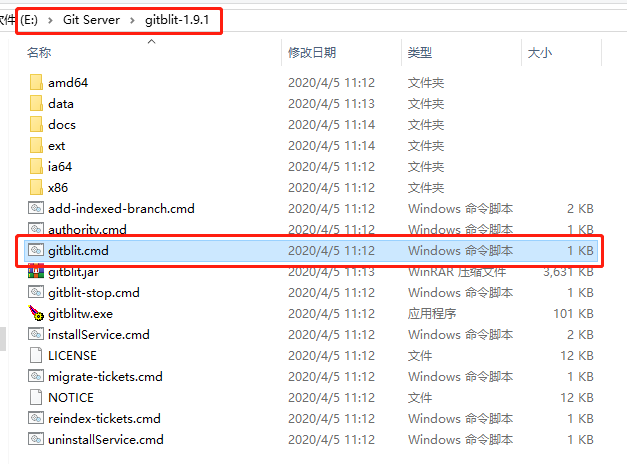Select the ext folder icon

(x=36, y=146)
